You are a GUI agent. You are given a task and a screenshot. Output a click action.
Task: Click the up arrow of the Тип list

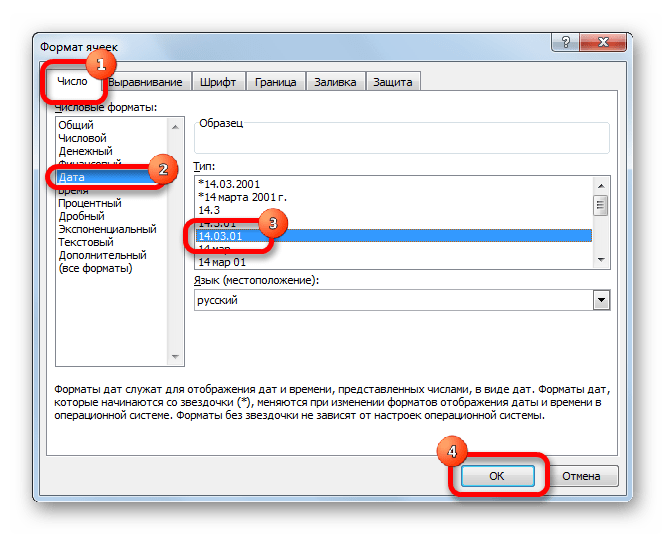click(x=601, y=186)
